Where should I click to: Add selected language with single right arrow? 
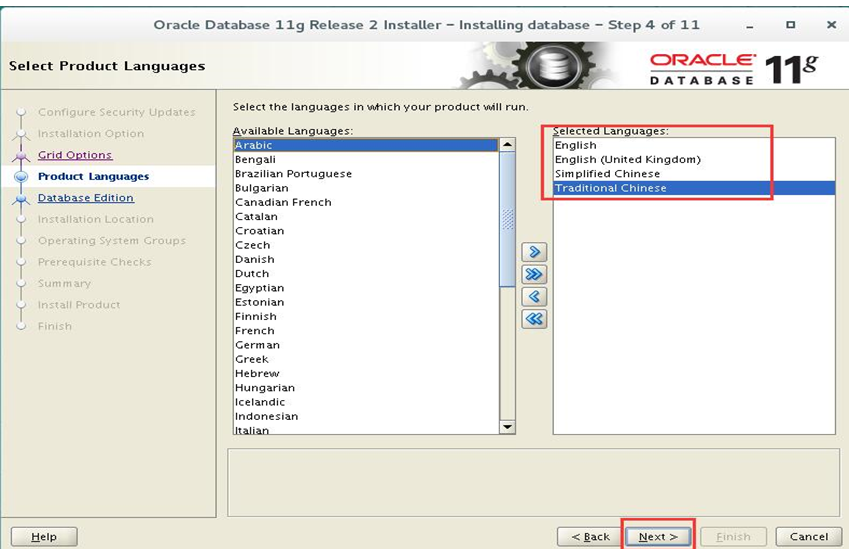(534, 252)
